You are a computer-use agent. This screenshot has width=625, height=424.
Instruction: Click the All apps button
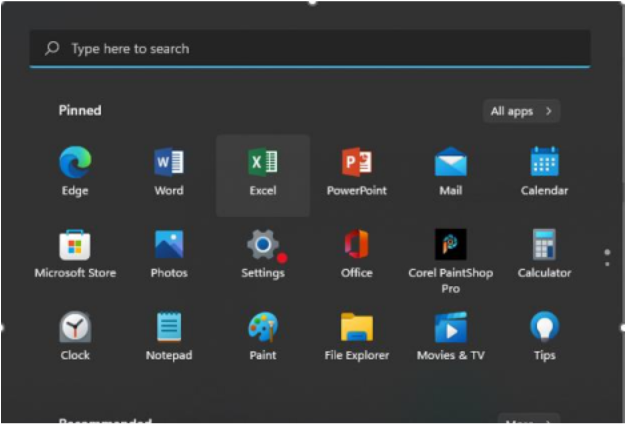521,111
